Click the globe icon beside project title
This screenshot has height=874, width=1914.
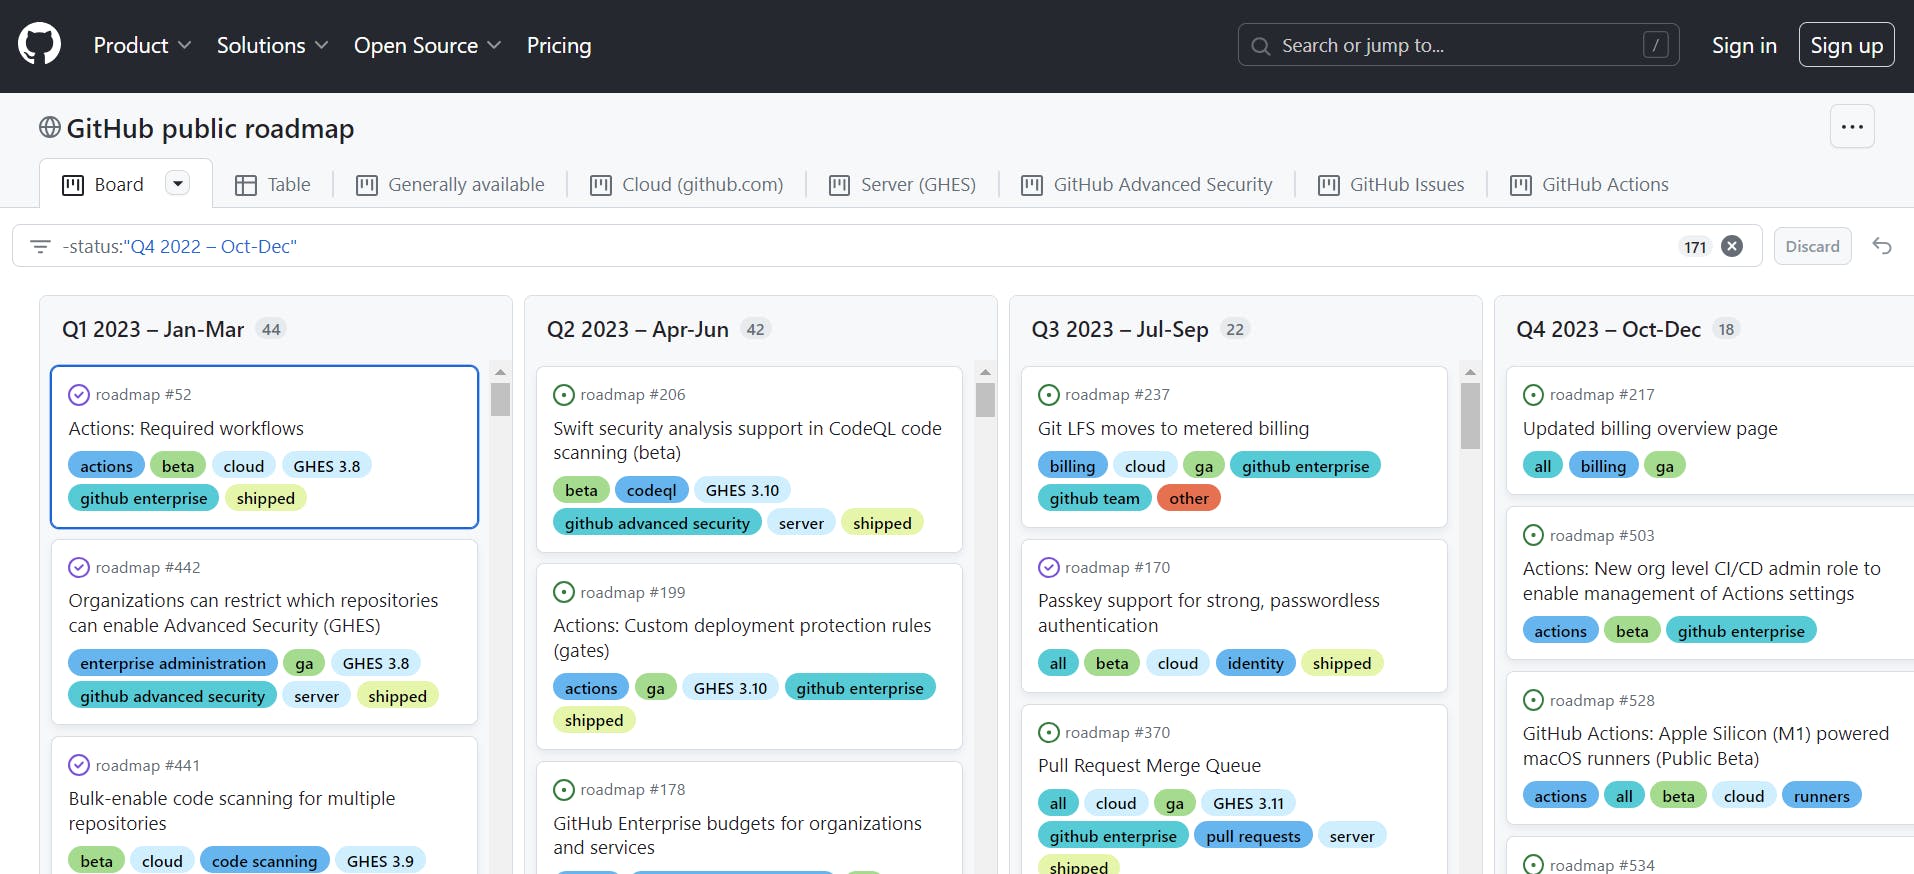50,128
